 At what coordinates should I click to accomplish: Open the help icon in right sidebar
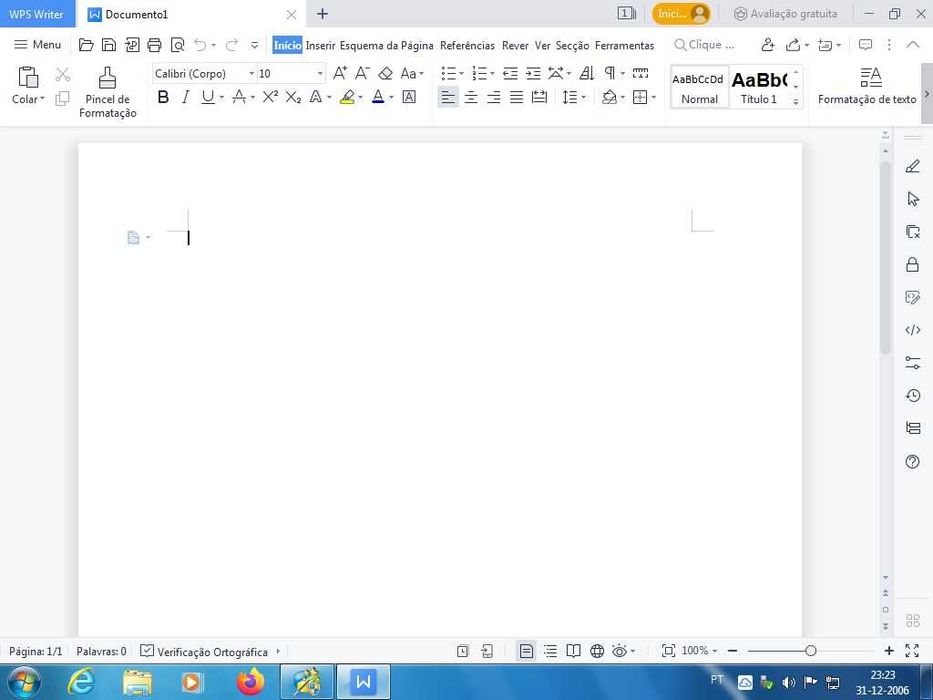912,461
